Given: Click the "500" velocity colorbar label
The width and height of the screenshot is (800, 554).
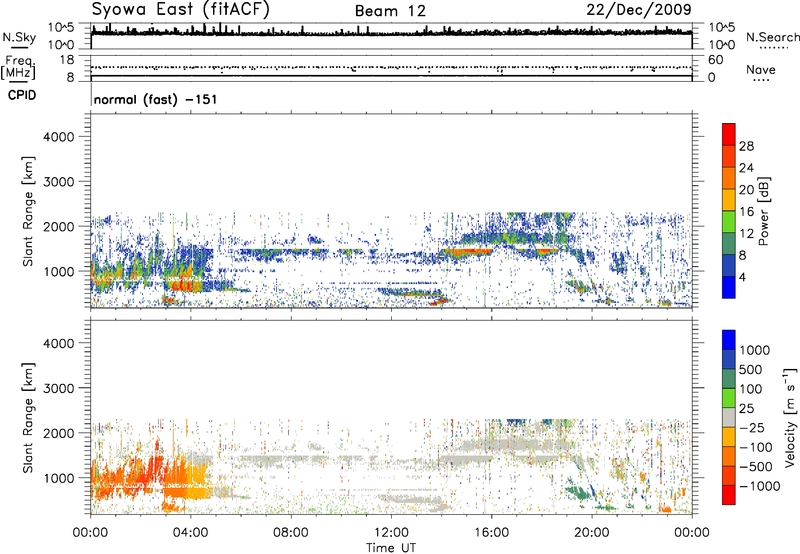Looking at the screenshot, I should (x=751, y=370).
